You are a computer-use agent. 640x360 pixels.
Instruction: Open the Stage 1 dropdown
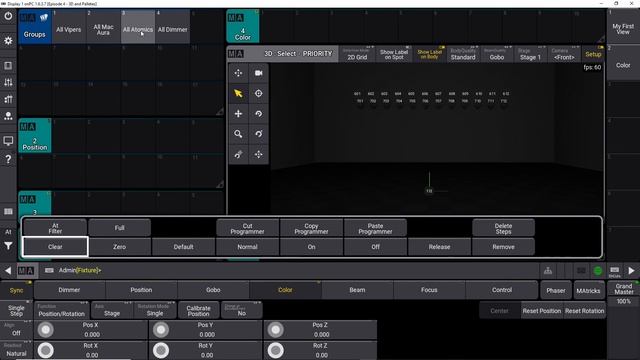530,54
